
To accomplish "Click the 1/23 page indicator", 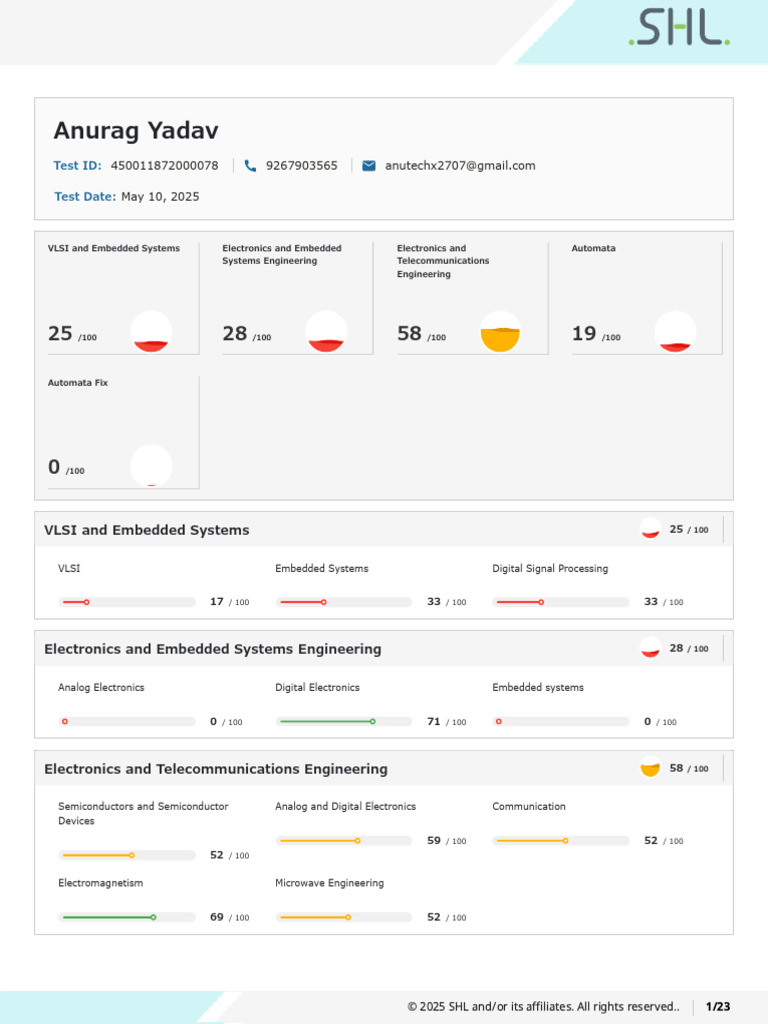I will click(718, 1007).
